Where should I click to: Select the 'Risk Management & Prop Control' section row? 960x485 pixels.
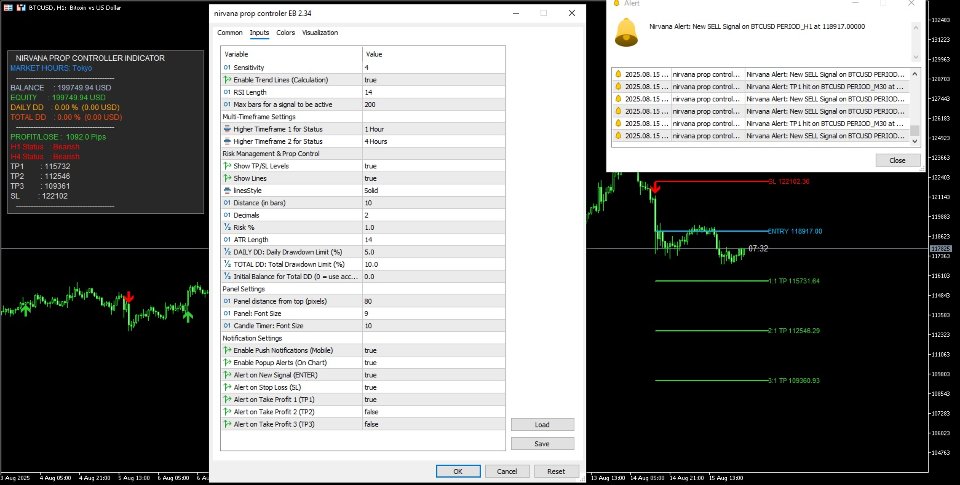pyautogui.click(x=363, y=154)
